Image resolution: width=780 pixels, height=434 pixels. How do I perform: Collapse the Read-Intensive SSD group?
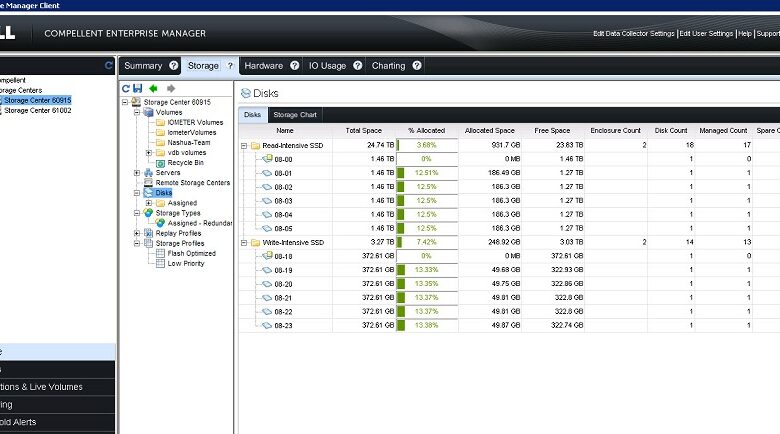coord(244,146)
